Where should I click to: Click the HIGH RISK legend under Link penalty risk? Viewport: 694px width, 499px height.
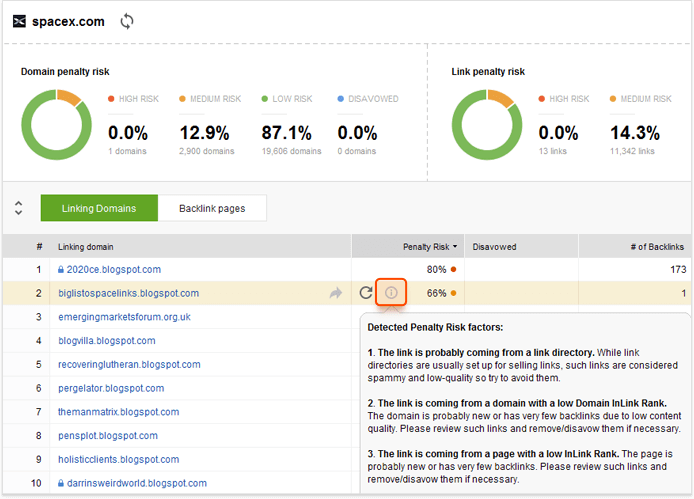(x=564, y=99)
